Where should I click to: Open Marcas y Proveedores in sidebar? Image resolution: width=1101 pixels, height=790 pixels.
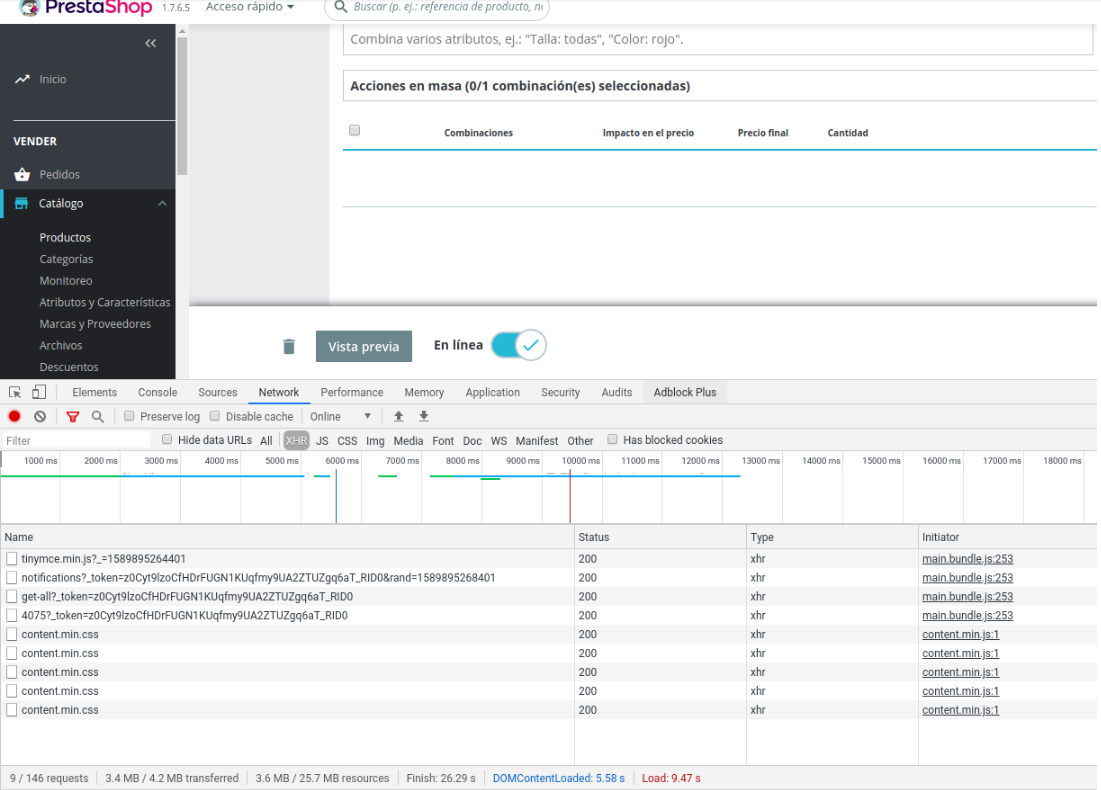coord(95,324)
